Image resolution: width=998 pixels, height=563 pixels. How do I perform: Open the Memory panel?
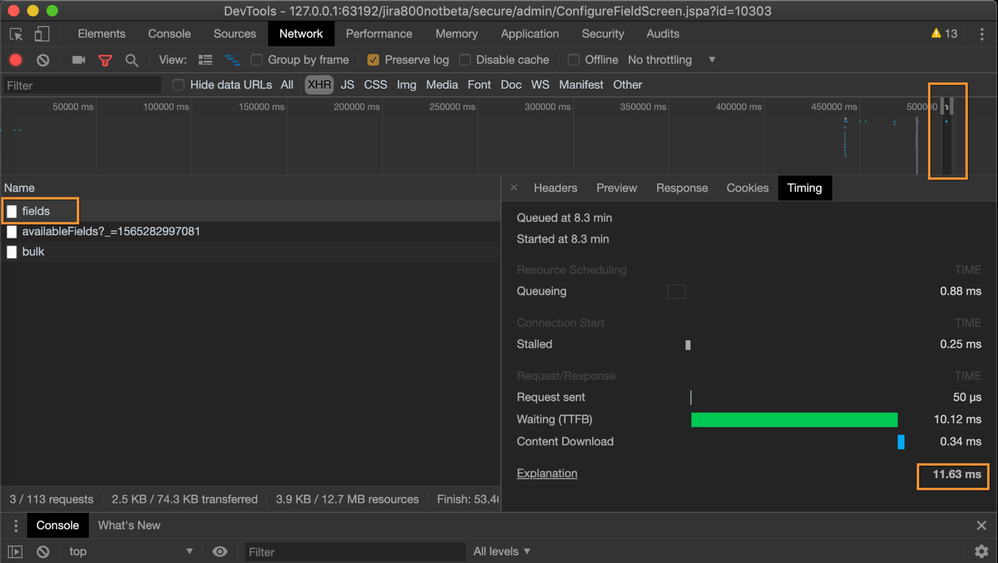pyautogui.click(x=456, y=34)
